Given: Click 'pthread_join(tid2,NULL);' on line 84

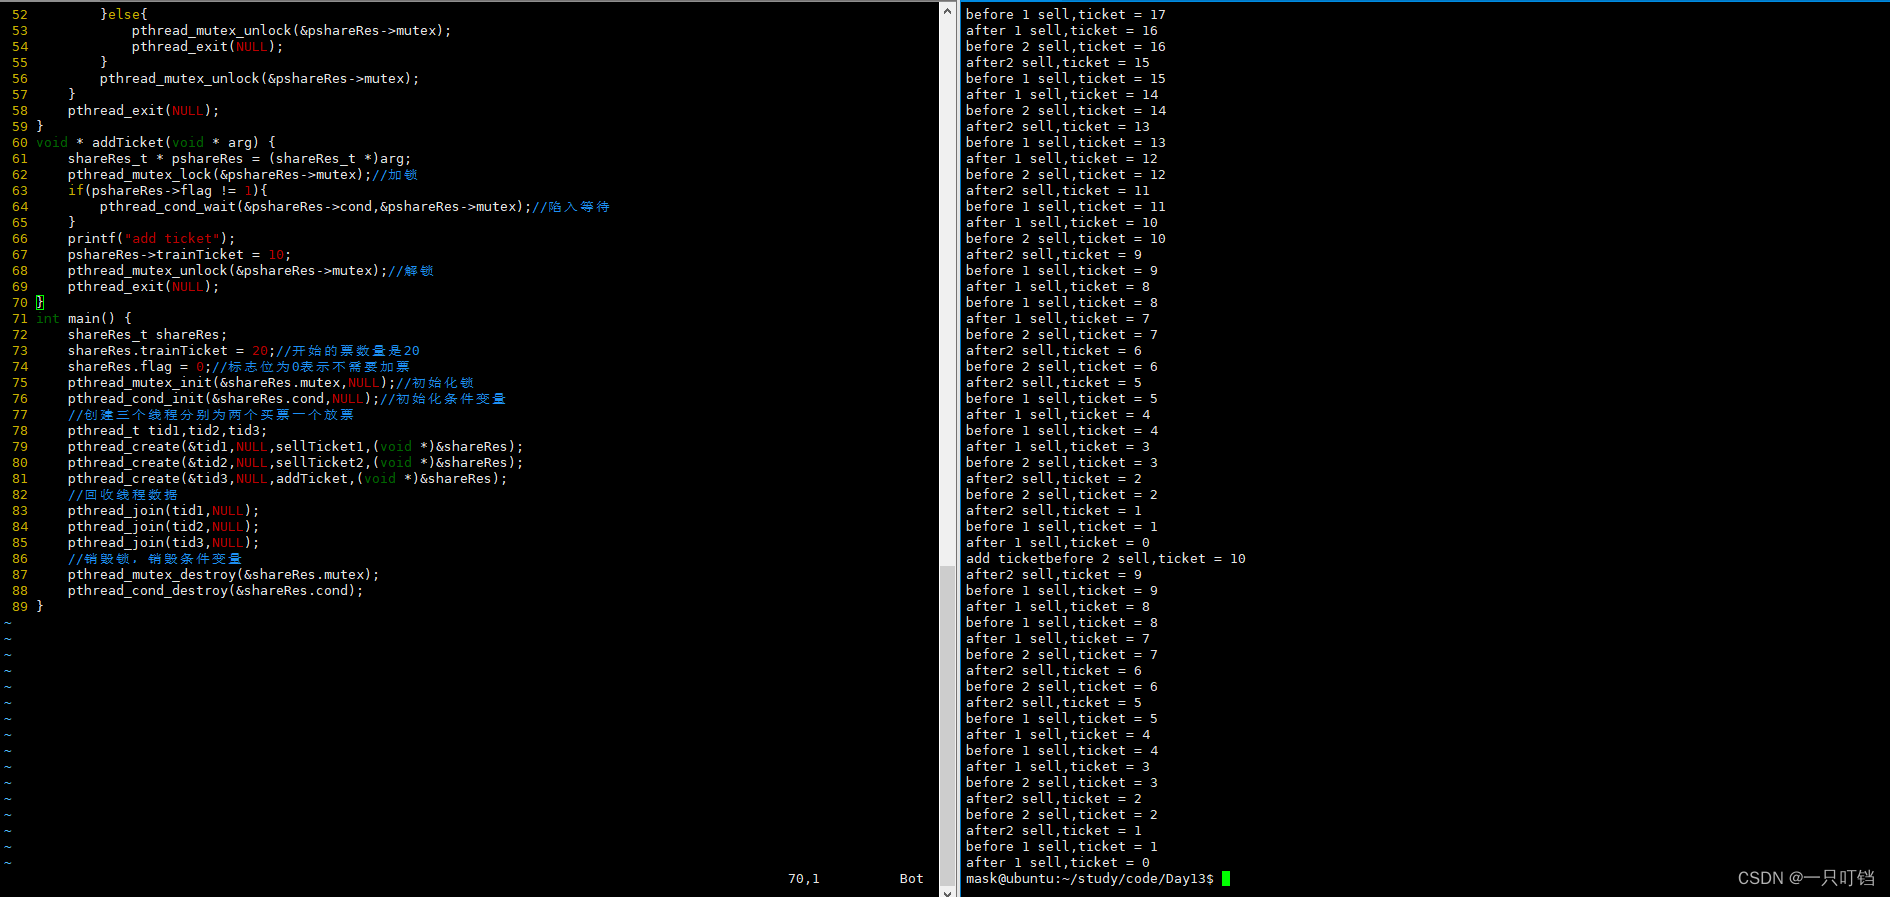Looking at the screenshot, I should [163, 527].
